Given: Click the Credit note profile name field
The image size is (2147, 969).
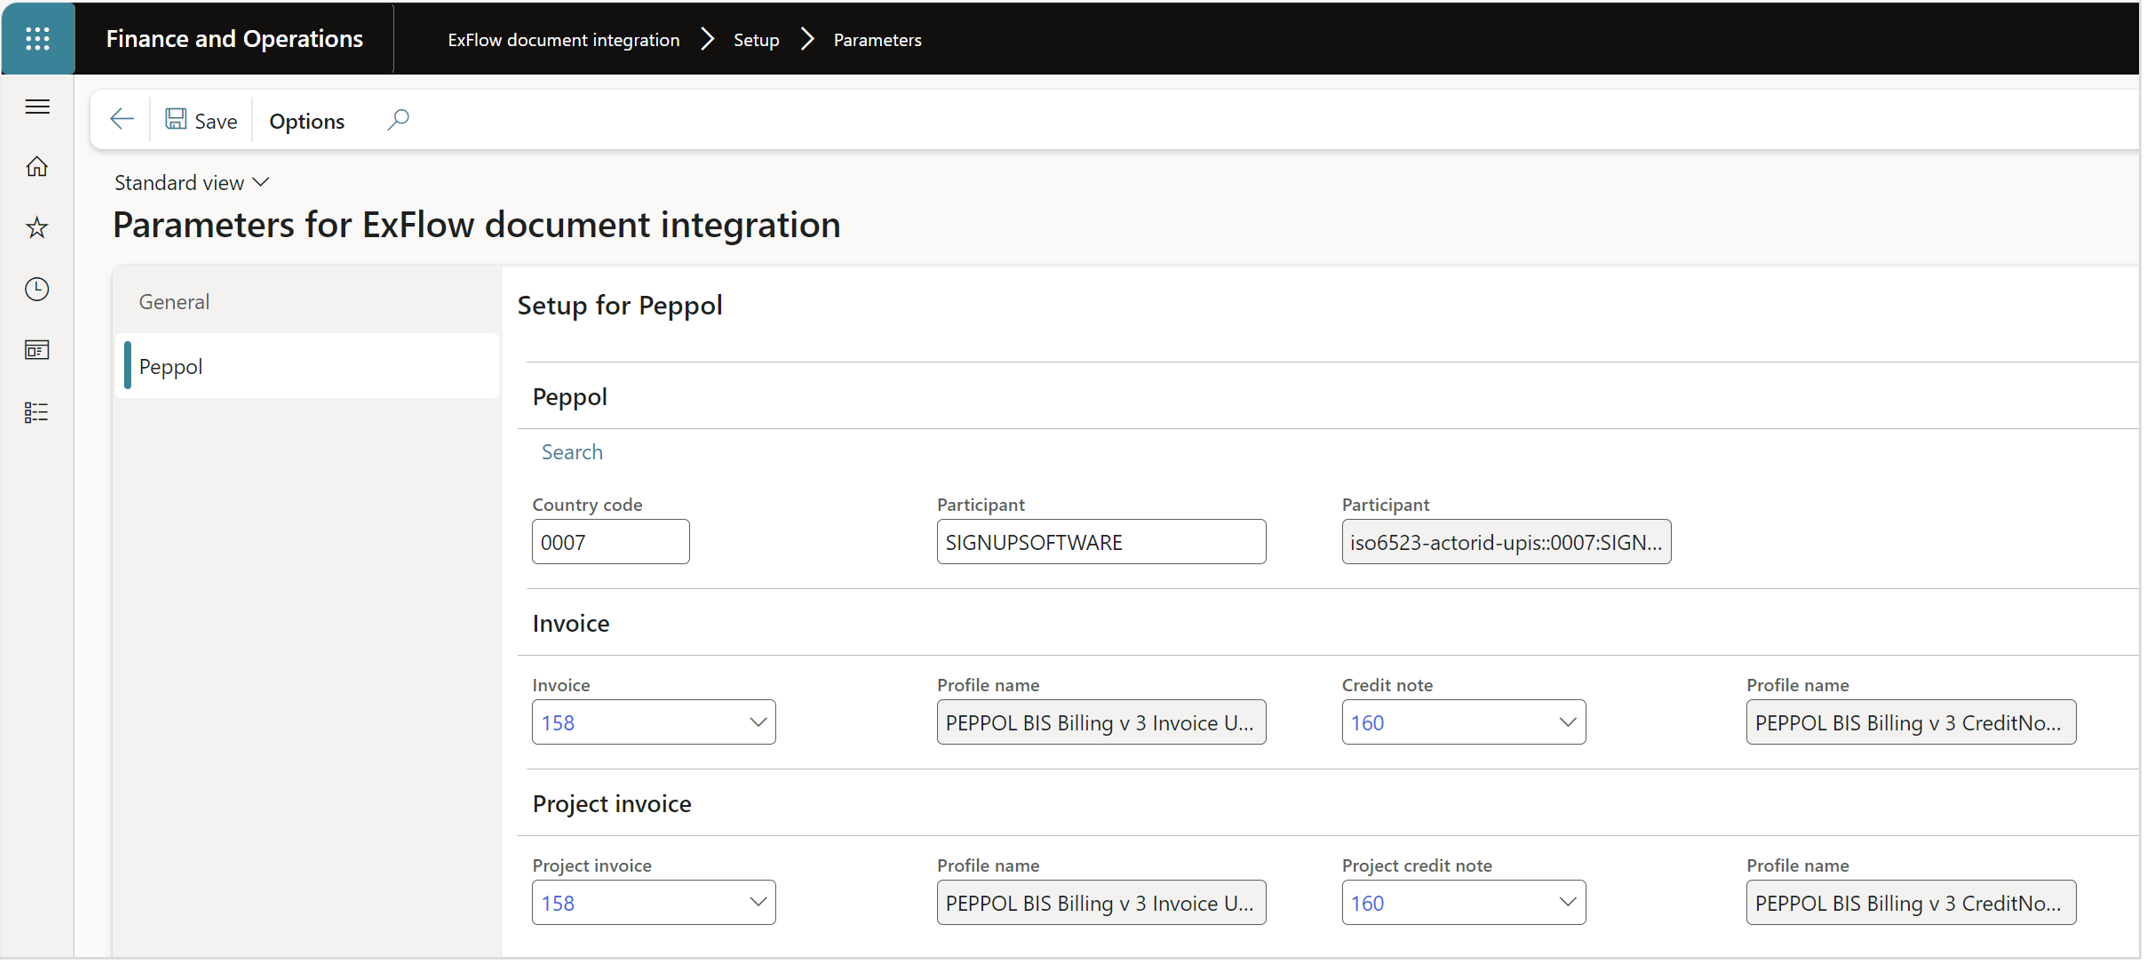Looking at the screenshot, I should [1912, 723].
